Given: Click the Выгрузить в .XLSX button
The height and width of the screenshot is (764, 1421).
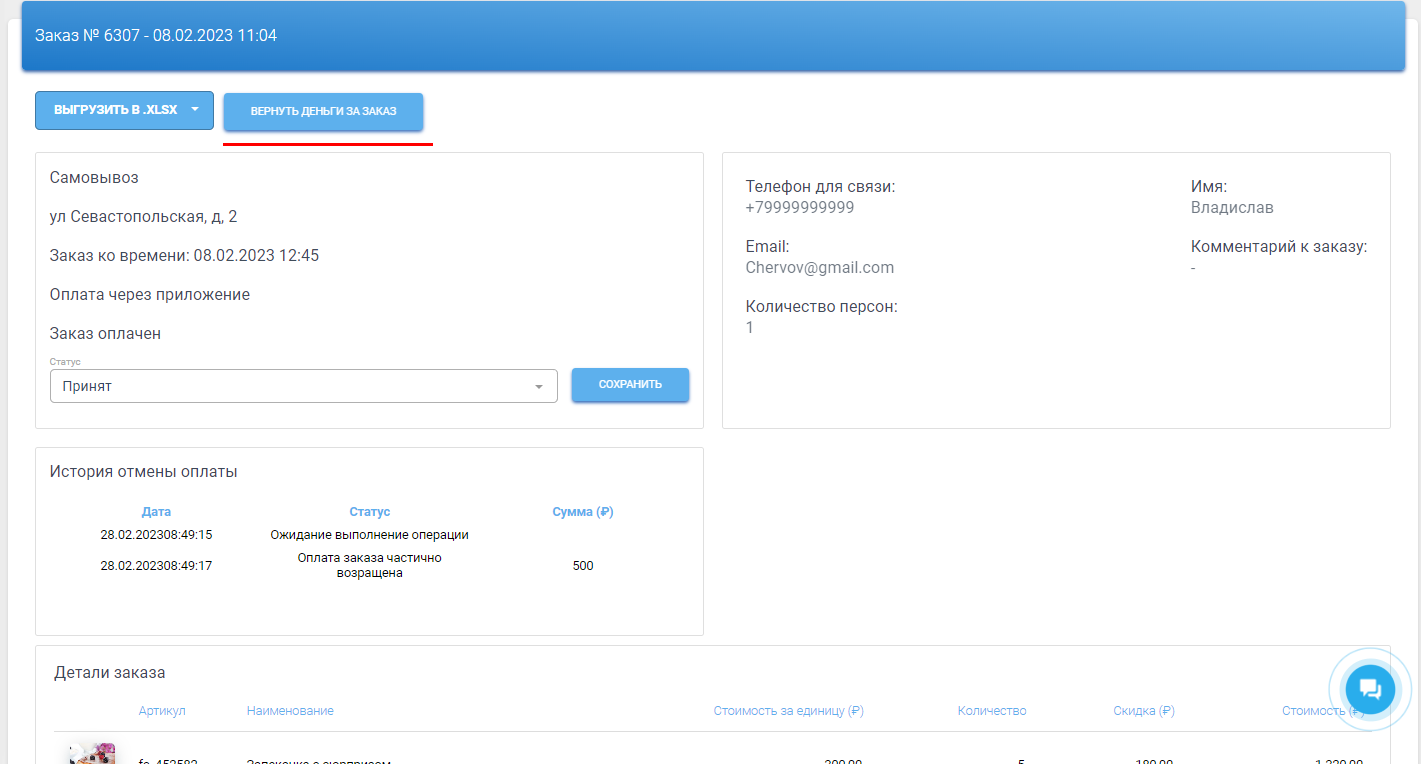Looking at the screenshot, I should 115,110.
